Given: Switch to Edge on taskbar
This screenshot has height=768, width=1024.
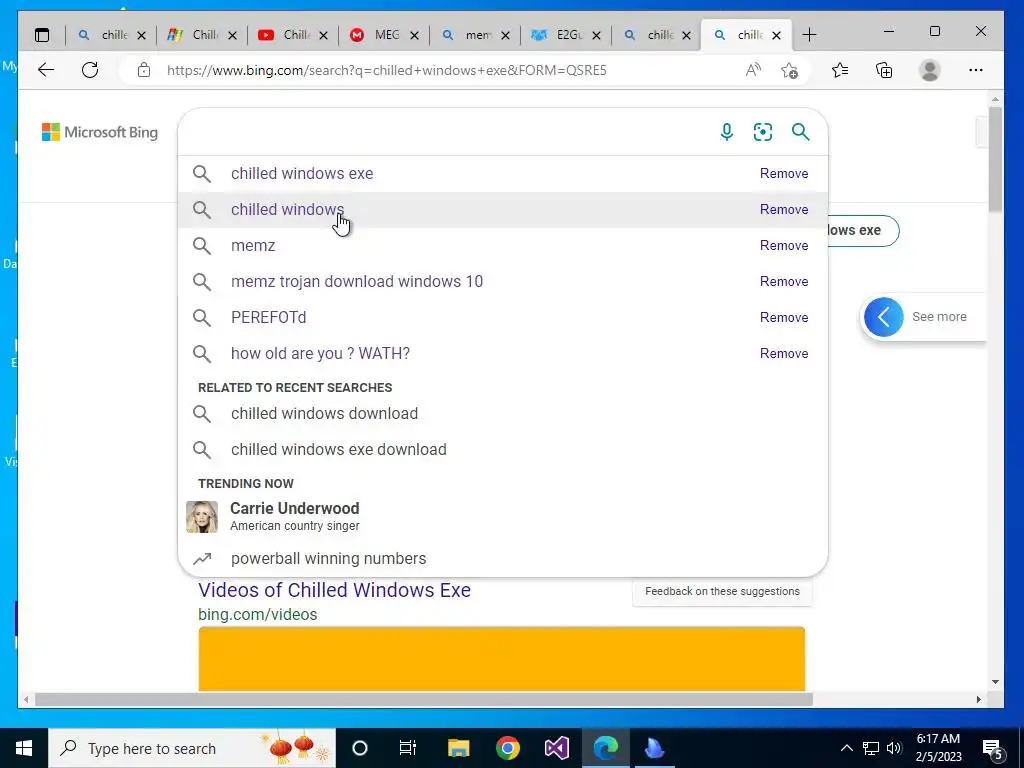Looking at the screenshot, I should point(606,748).
